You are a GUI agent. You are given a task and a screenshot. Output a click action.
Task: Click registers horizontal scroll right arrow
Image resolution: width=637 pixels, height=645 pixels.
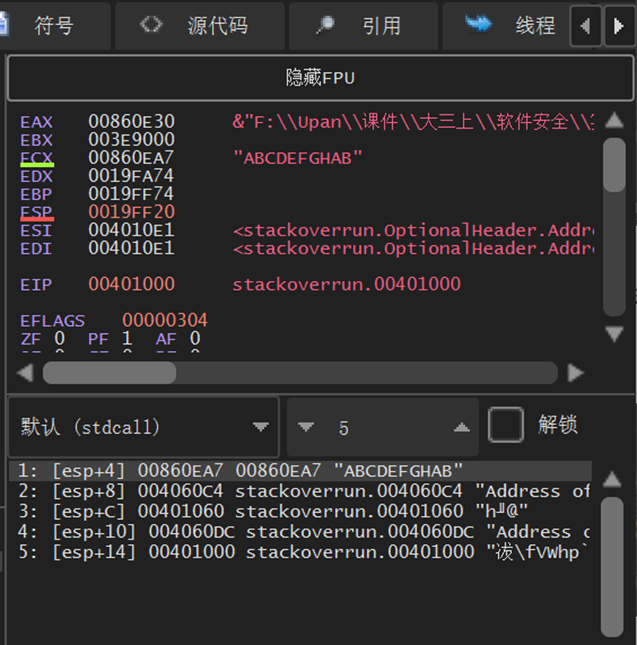tap(575, 373)
